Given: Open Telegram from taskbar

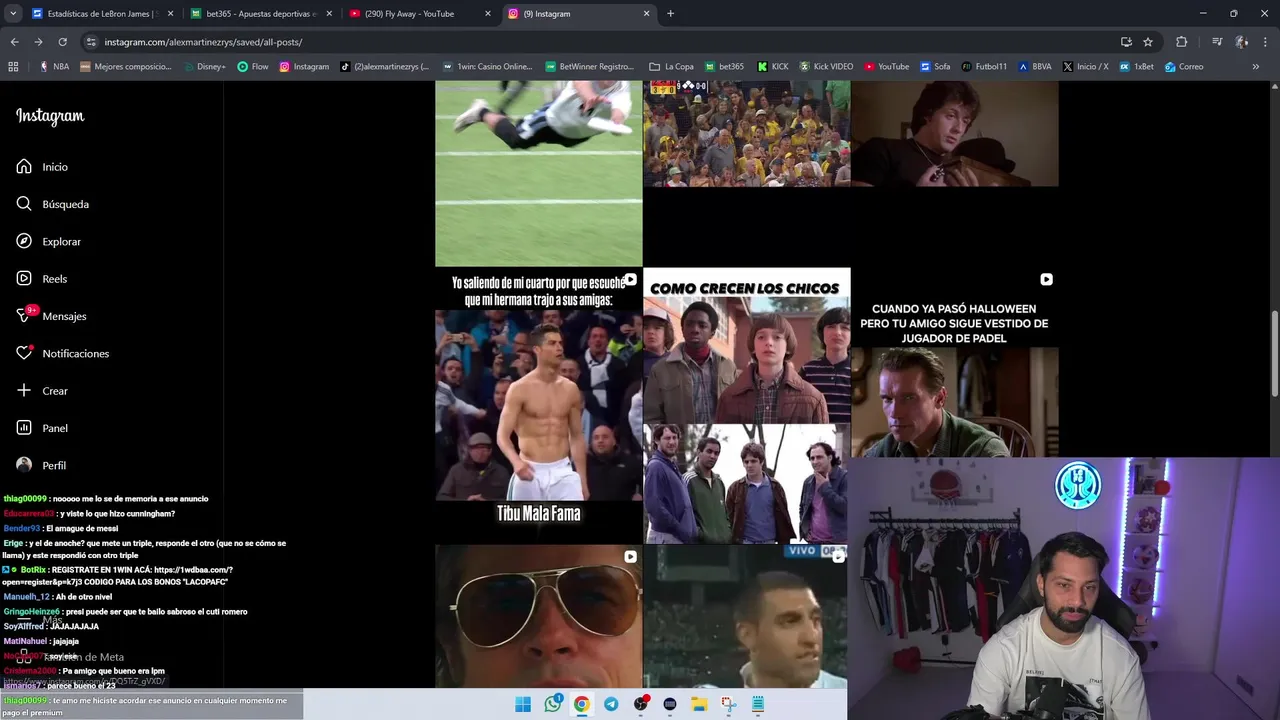Looking at the screenshot, I should (x=611, y=704).
